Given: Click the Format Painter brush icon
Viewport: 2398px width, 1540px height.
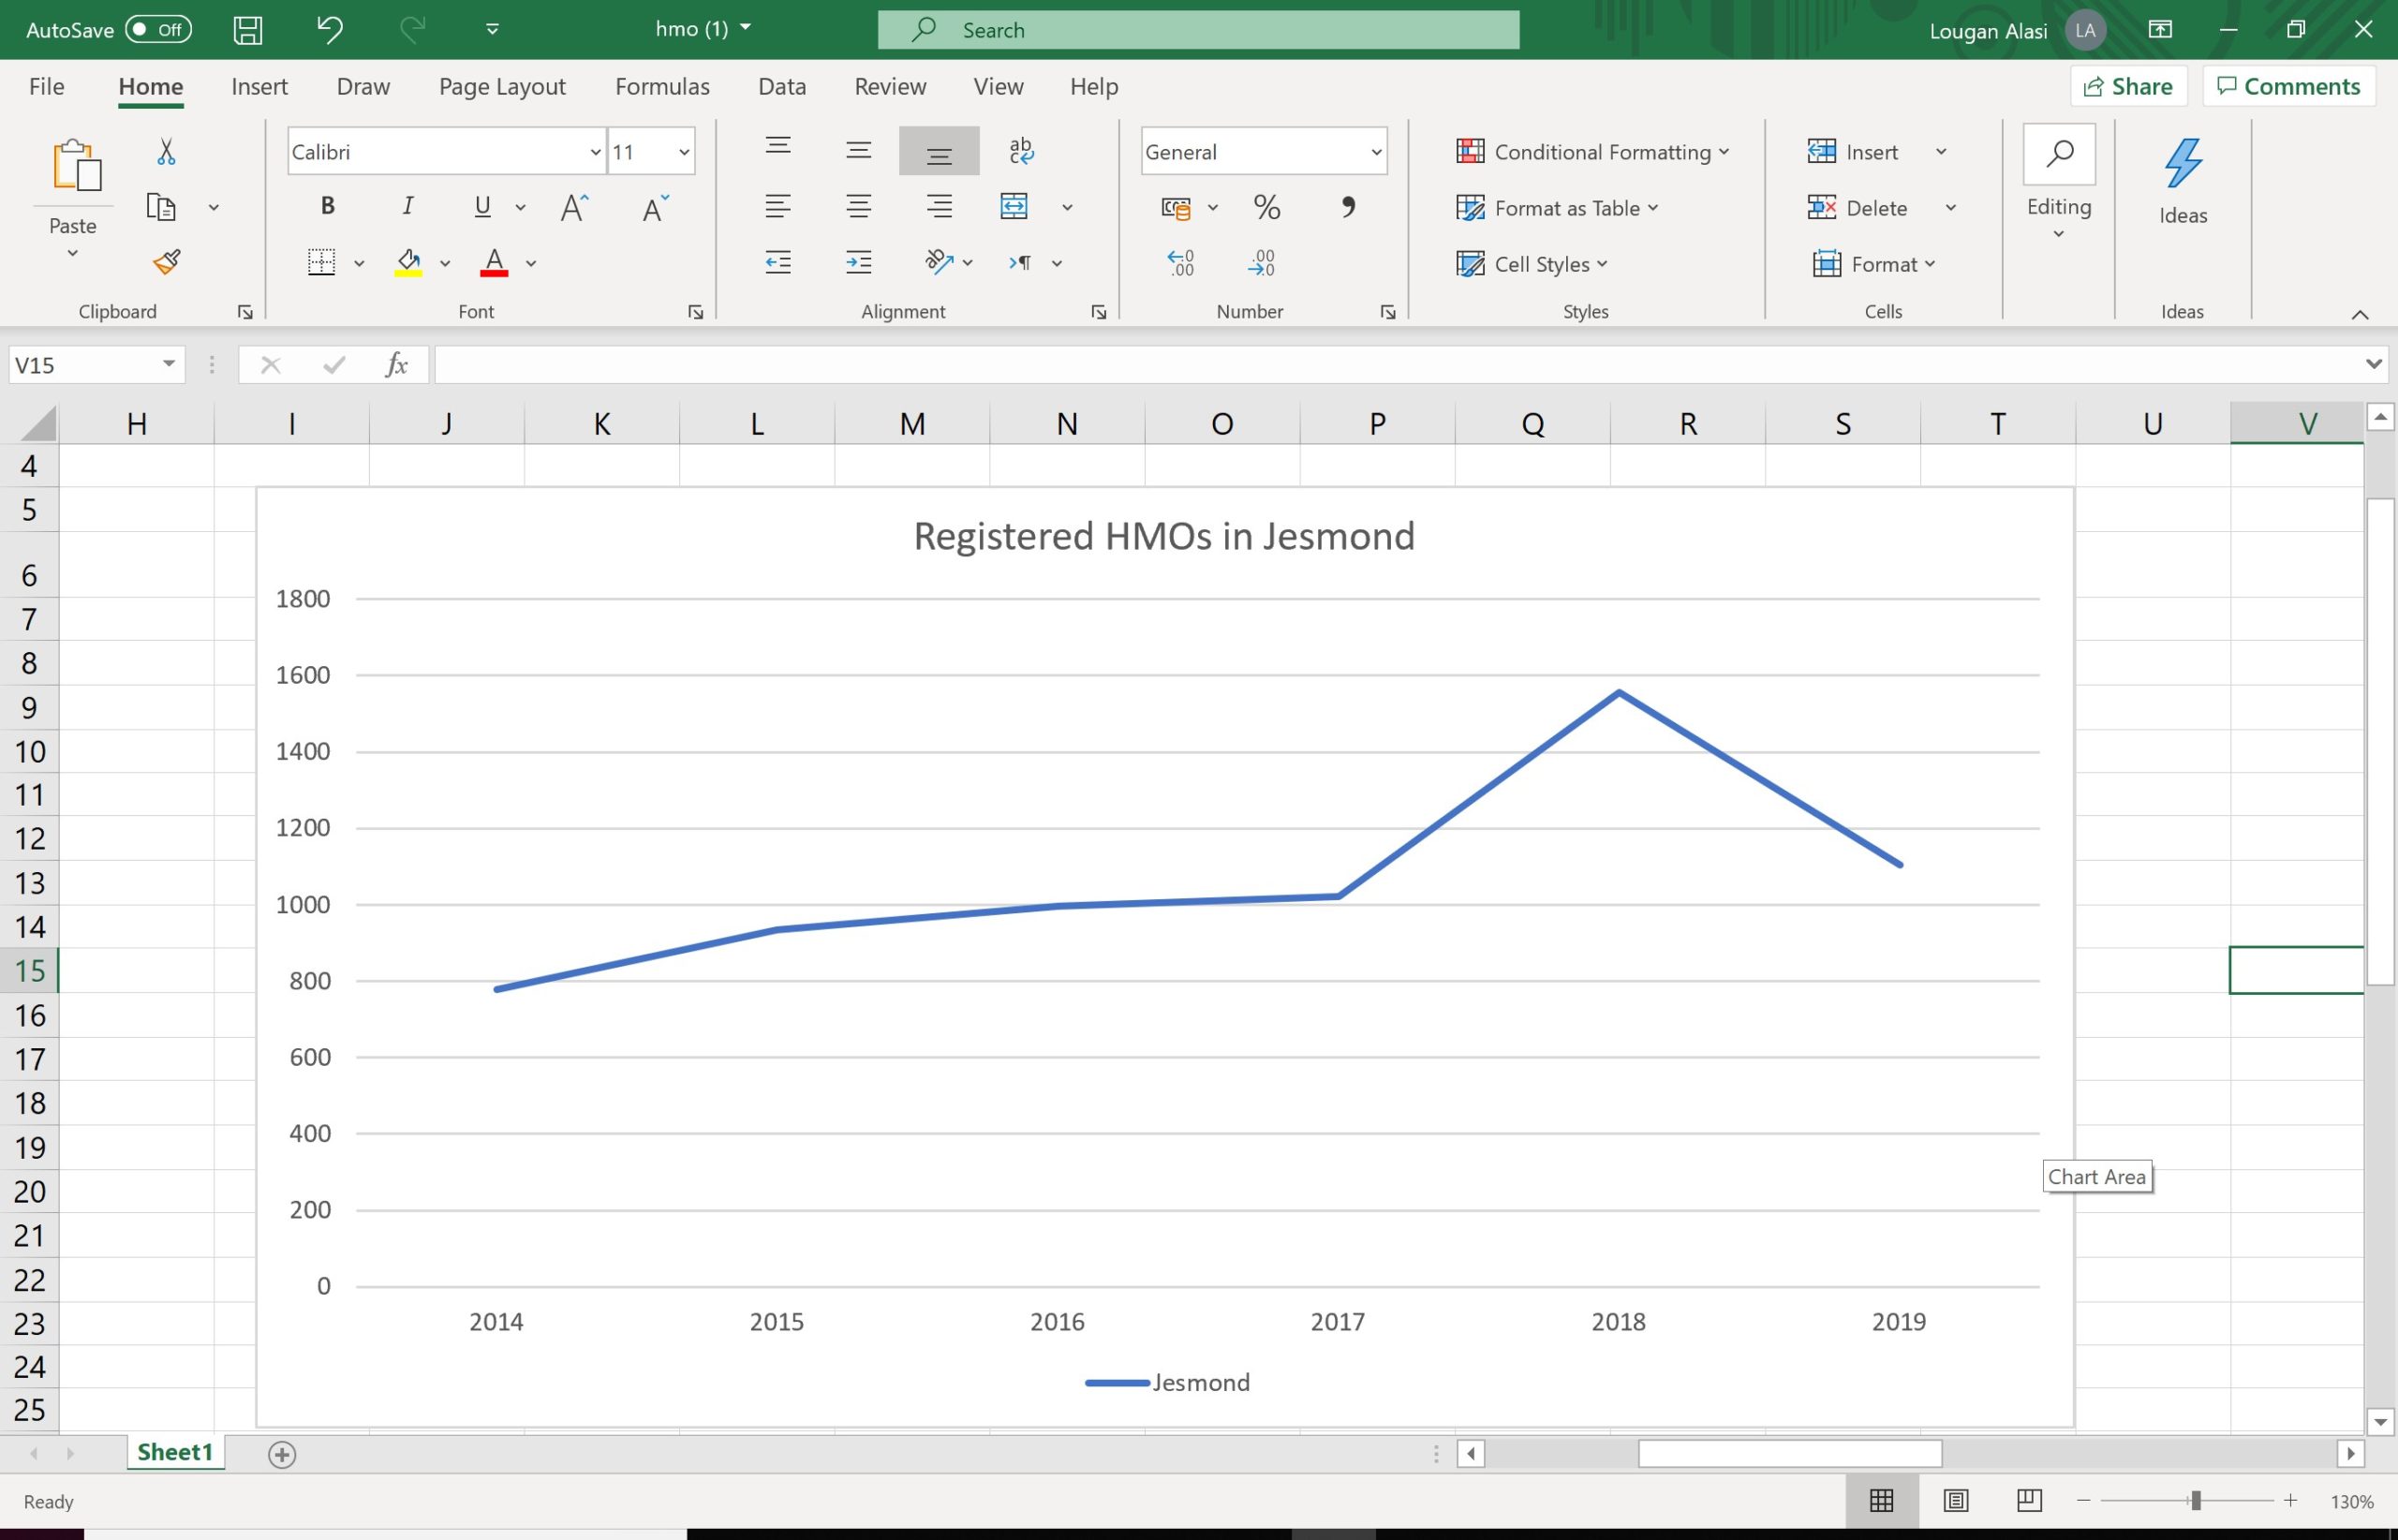Looking at the screenshot, I should pos(166,262).
